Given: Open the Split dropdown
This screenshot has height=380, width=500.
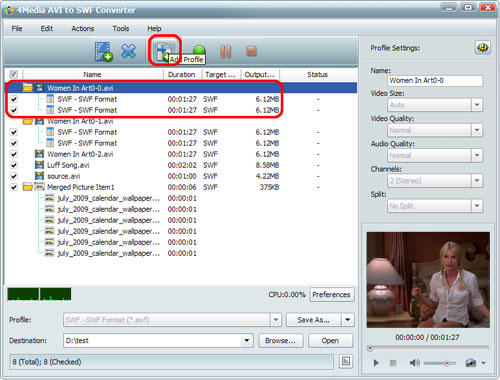Looking at the screenshot, I should (x=477, y=206).
